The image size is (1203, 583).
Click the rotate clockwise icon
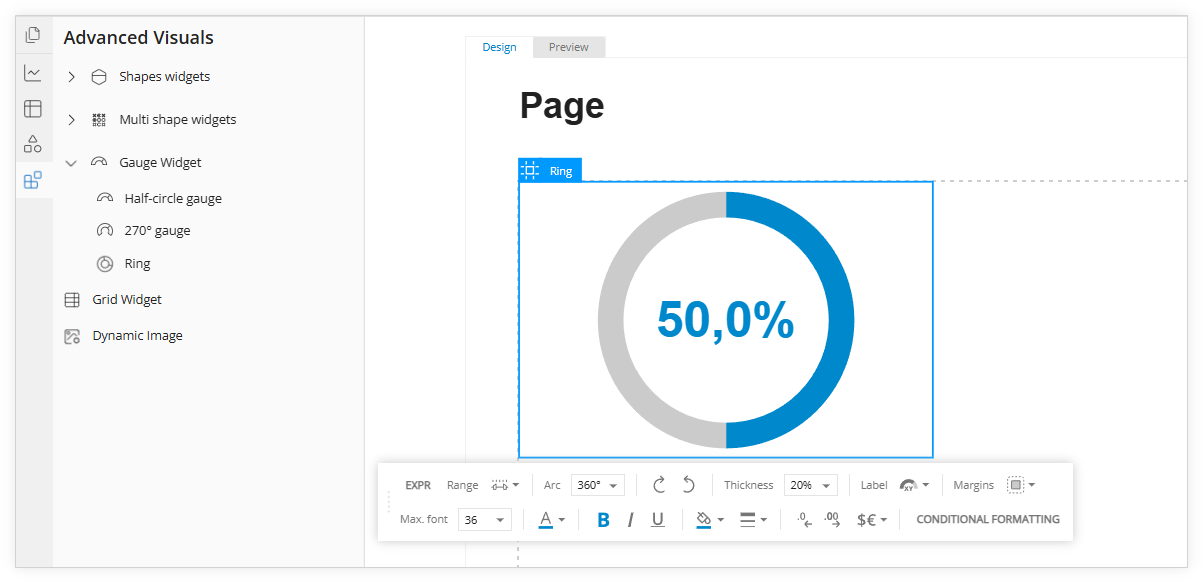click(x=659, y=485)
